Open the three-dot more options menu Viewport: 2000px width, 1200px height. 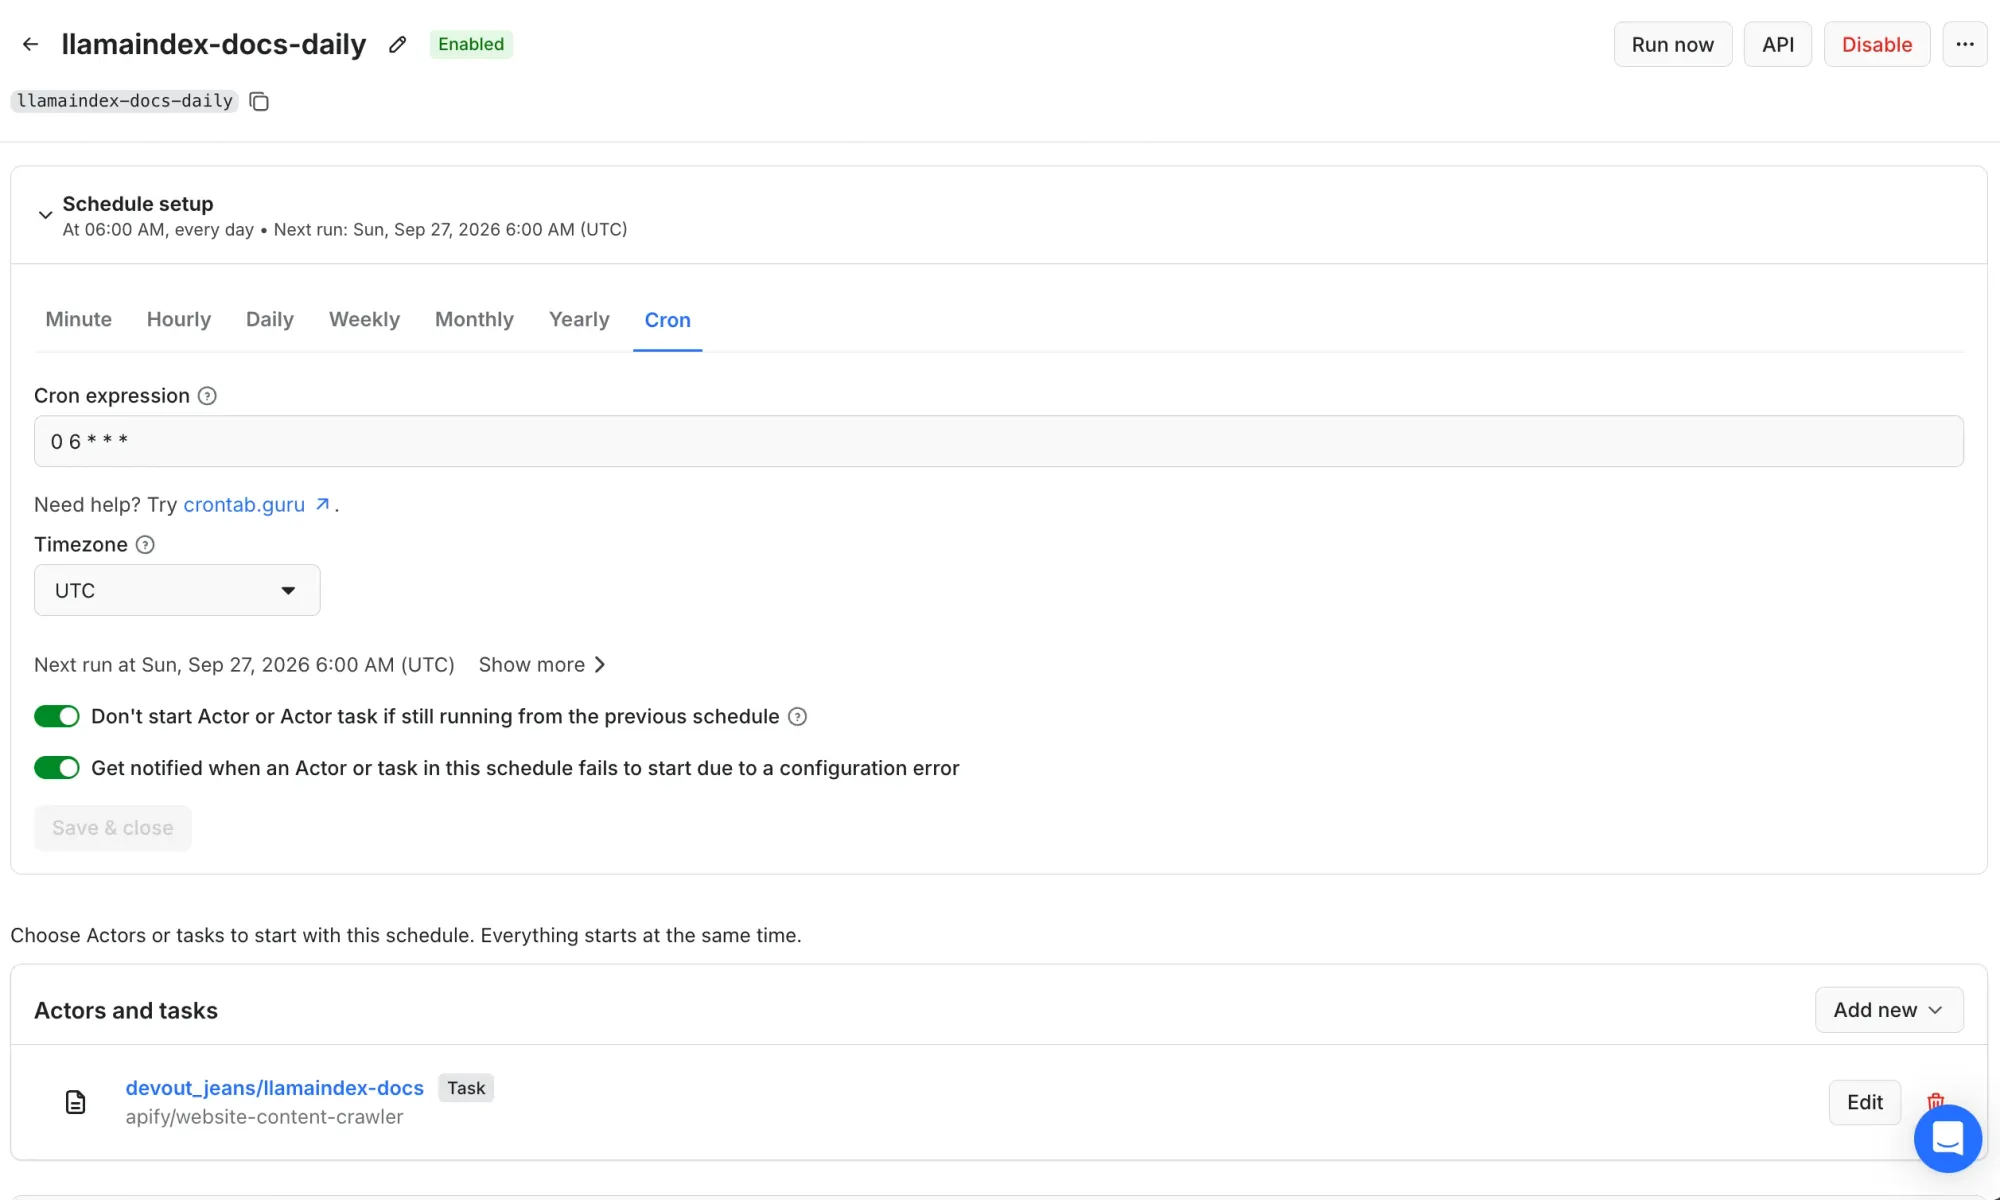coord(1964,44)
